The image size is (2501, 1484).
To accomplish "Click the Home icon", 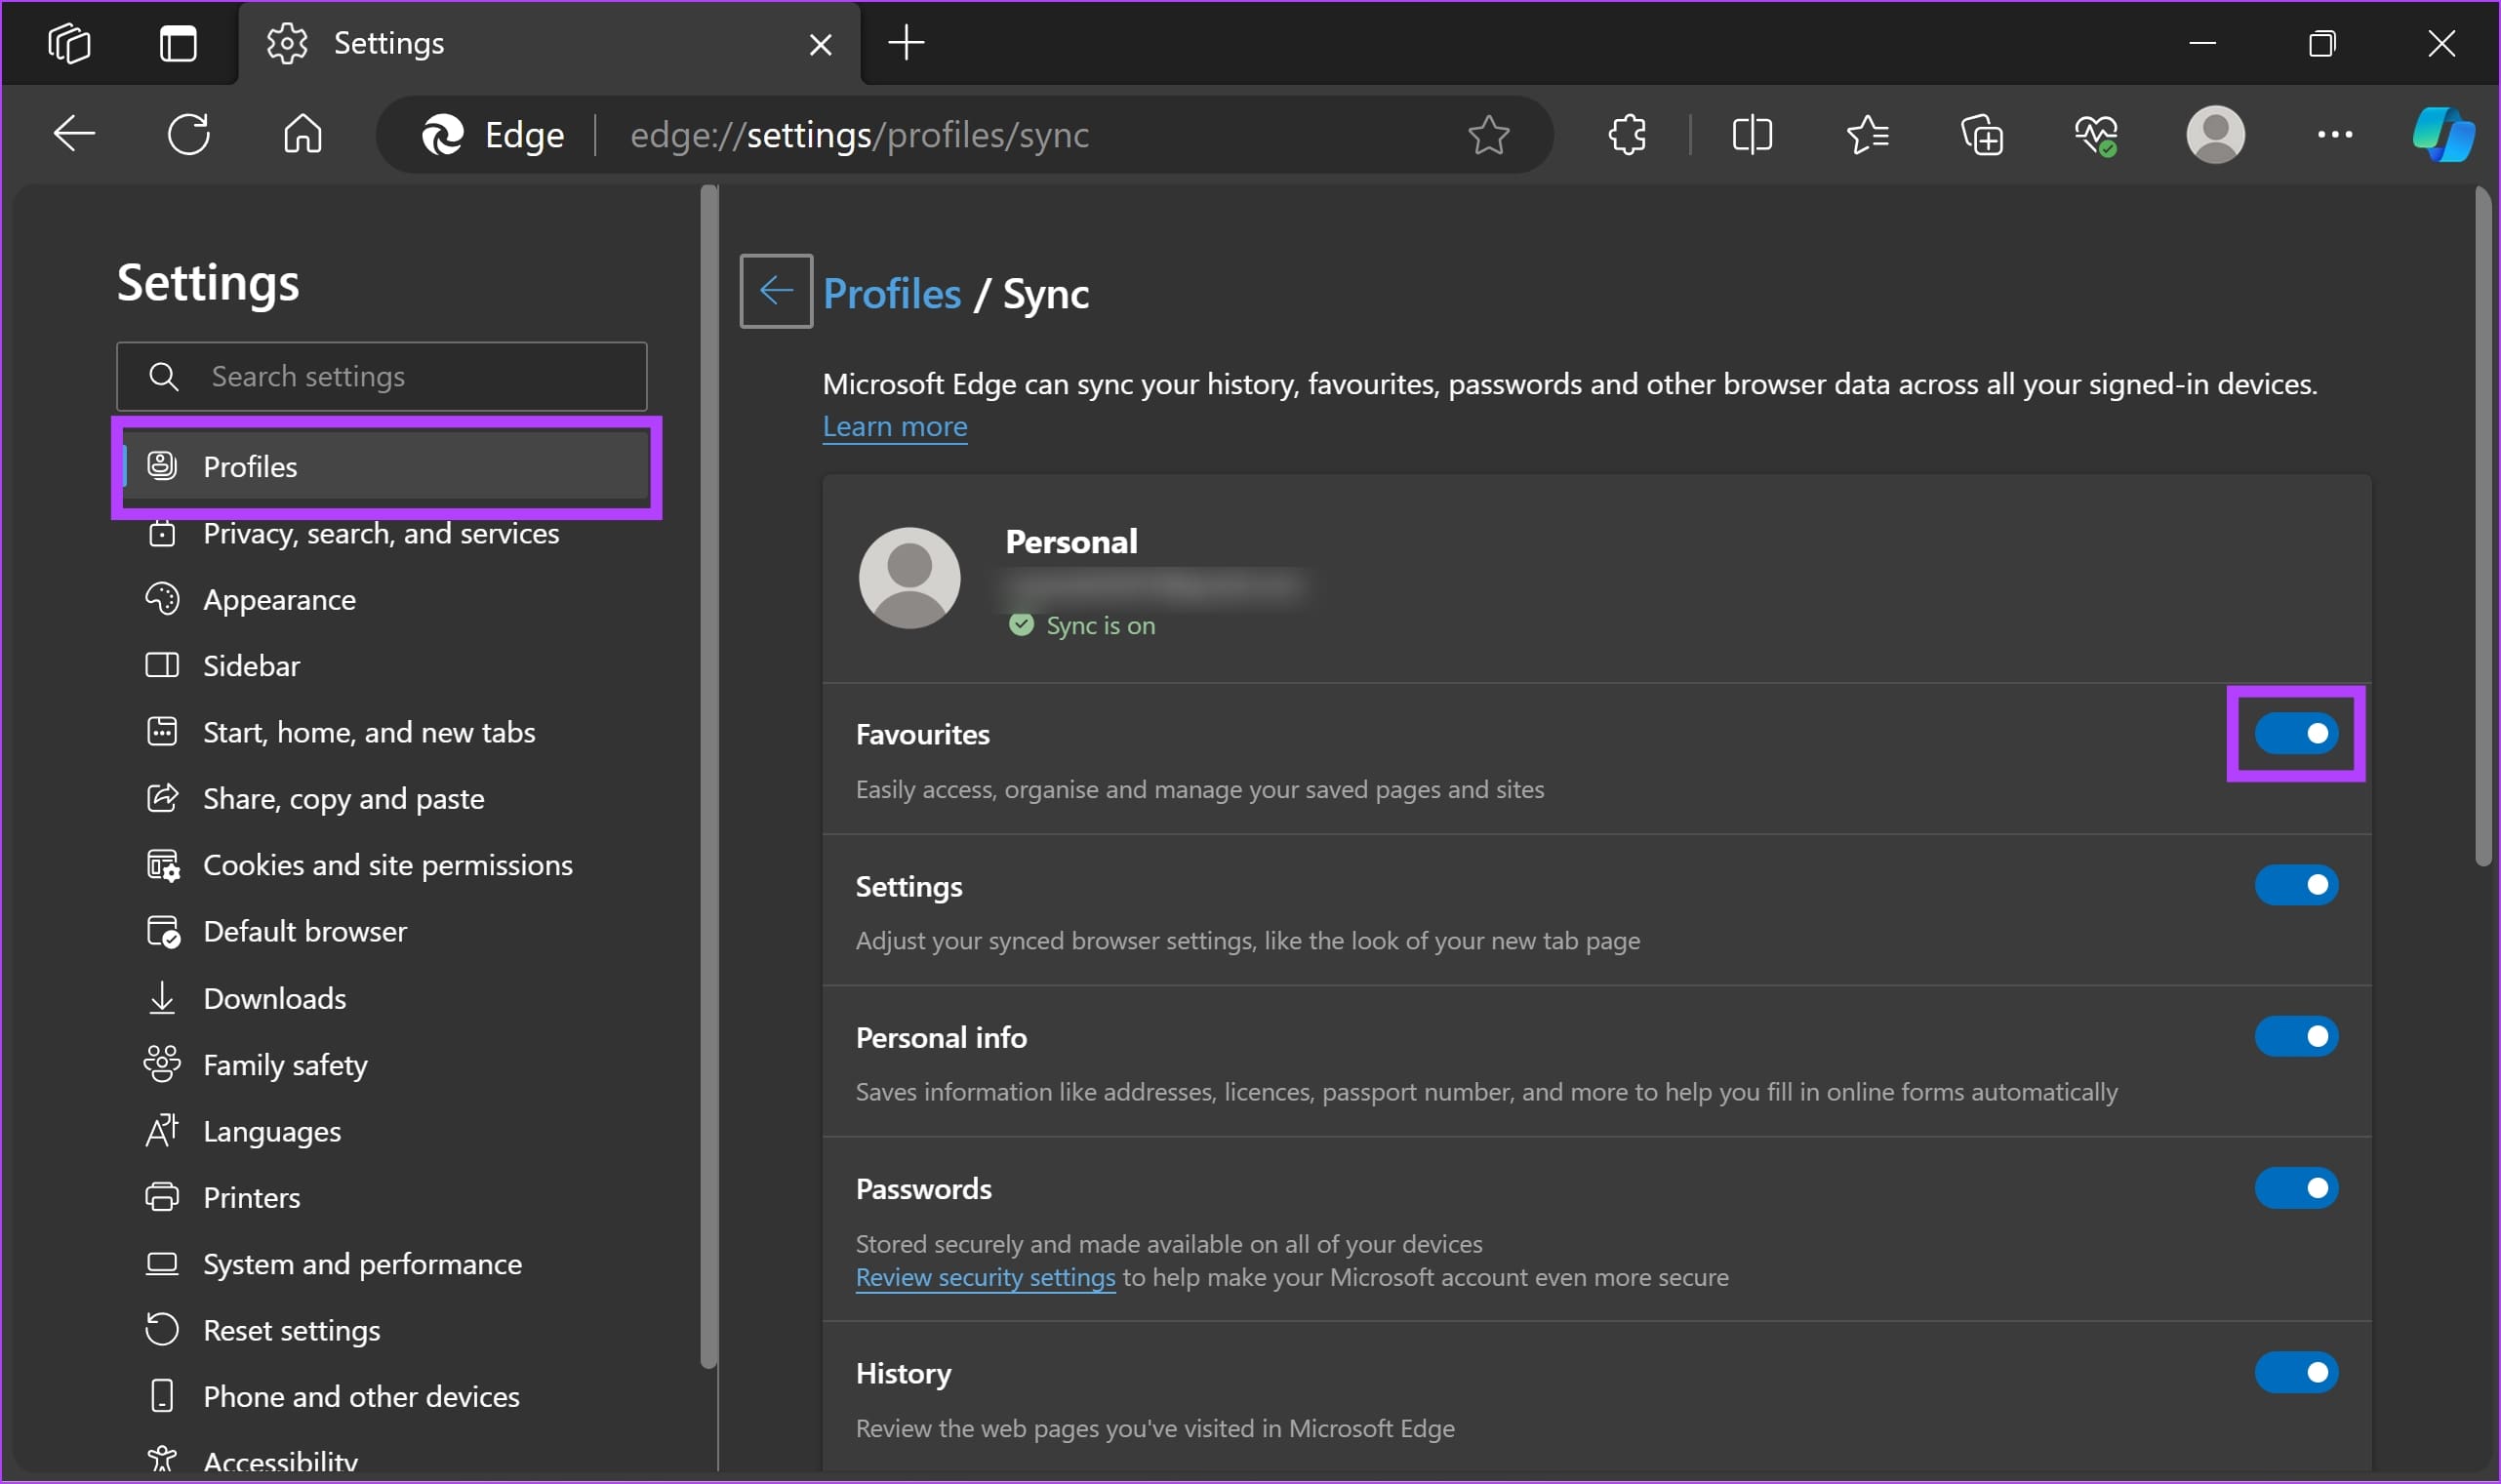I will click(x=302, y=134).
